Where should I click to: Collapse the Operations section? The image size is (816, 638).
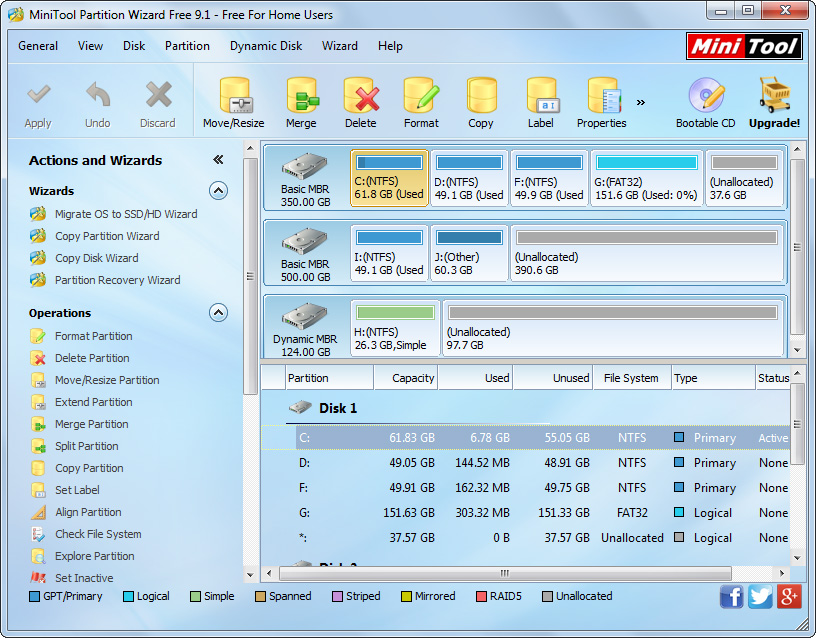218,313
